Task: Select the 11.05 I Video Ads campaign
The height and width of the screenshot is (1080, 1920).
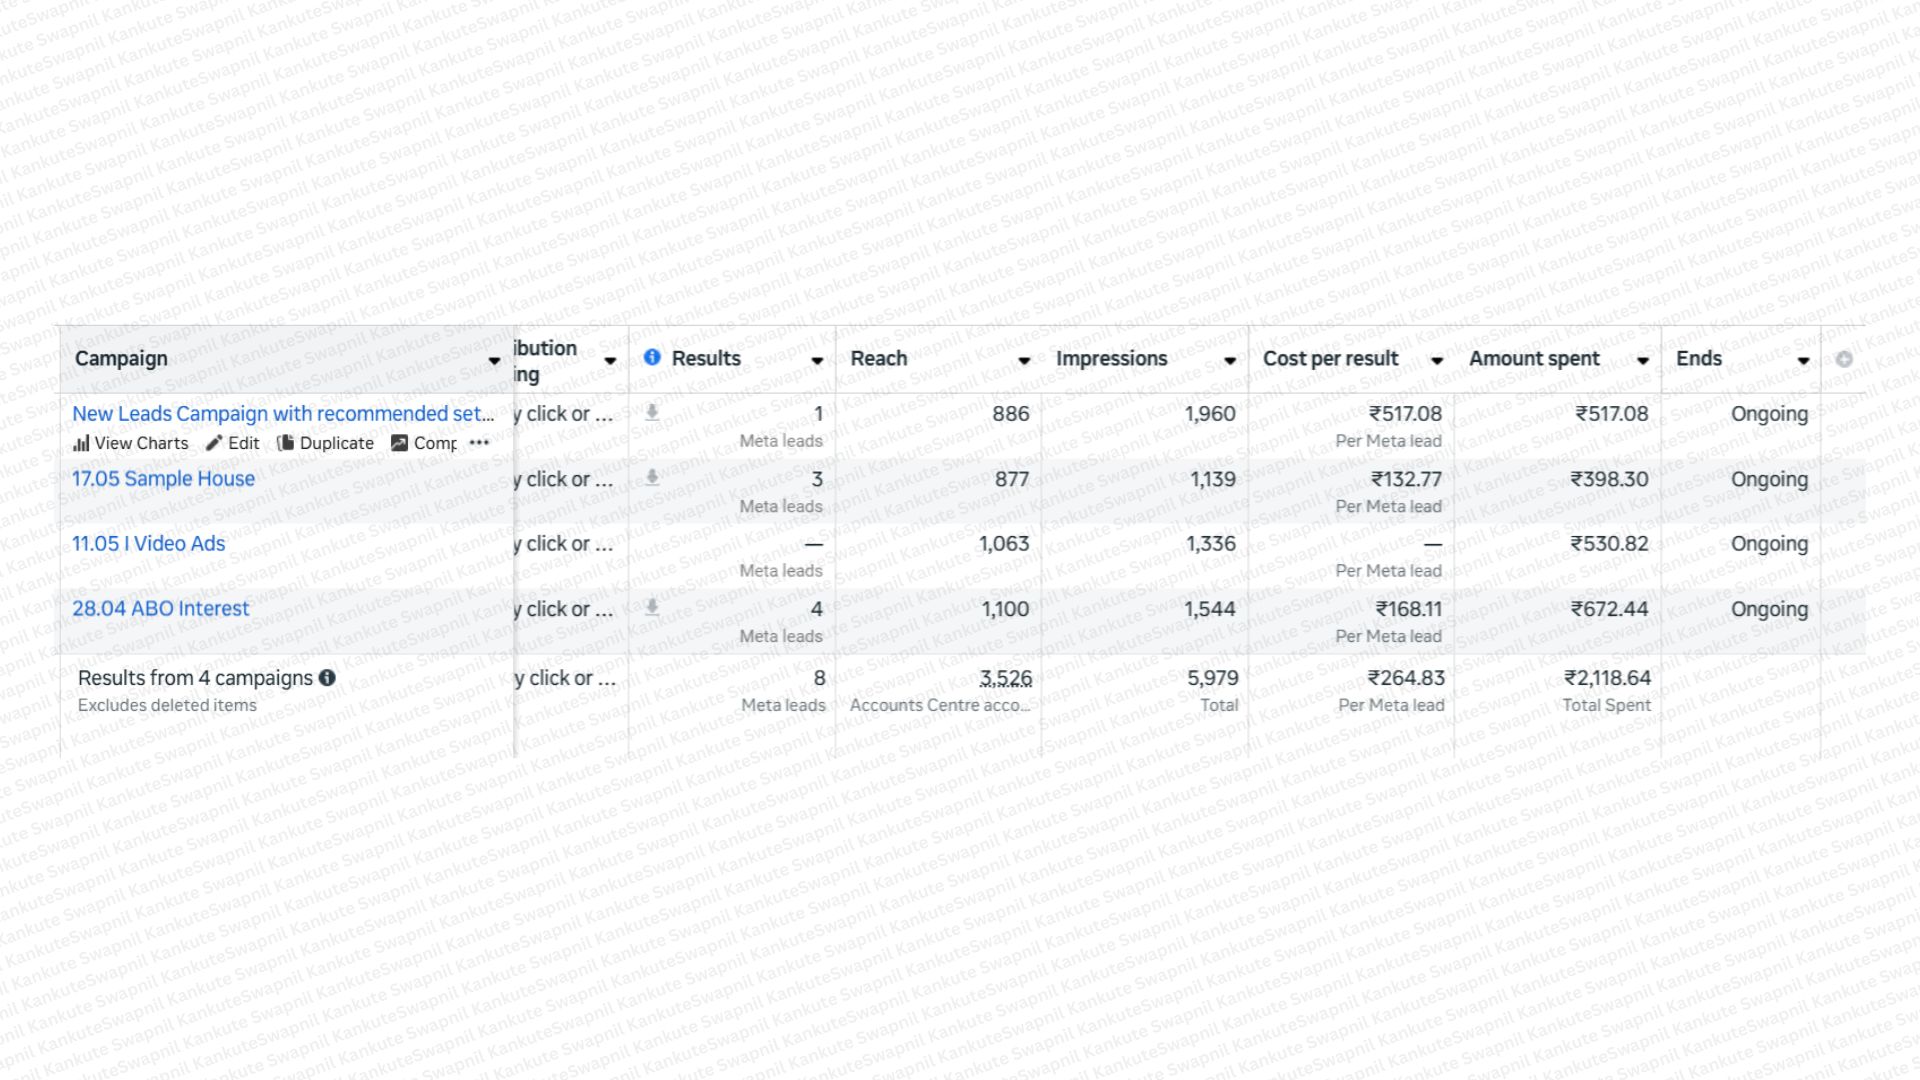Action: pos(148,544)
